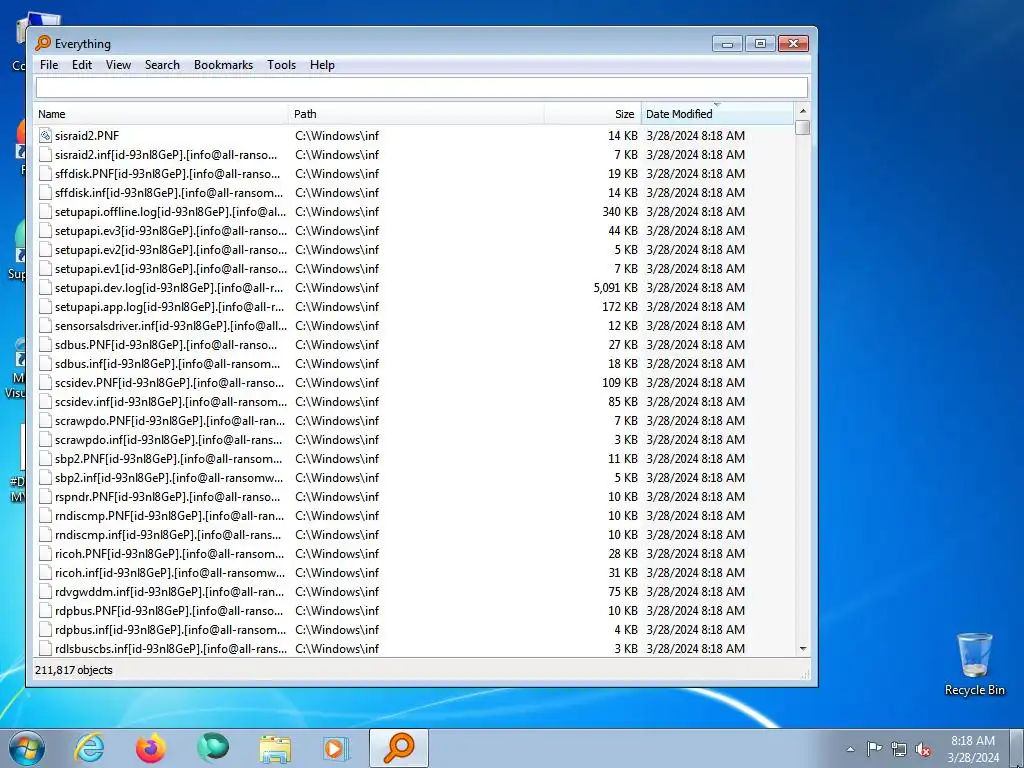Select the sbp2.PNF file icon

[x=45, y=458]
